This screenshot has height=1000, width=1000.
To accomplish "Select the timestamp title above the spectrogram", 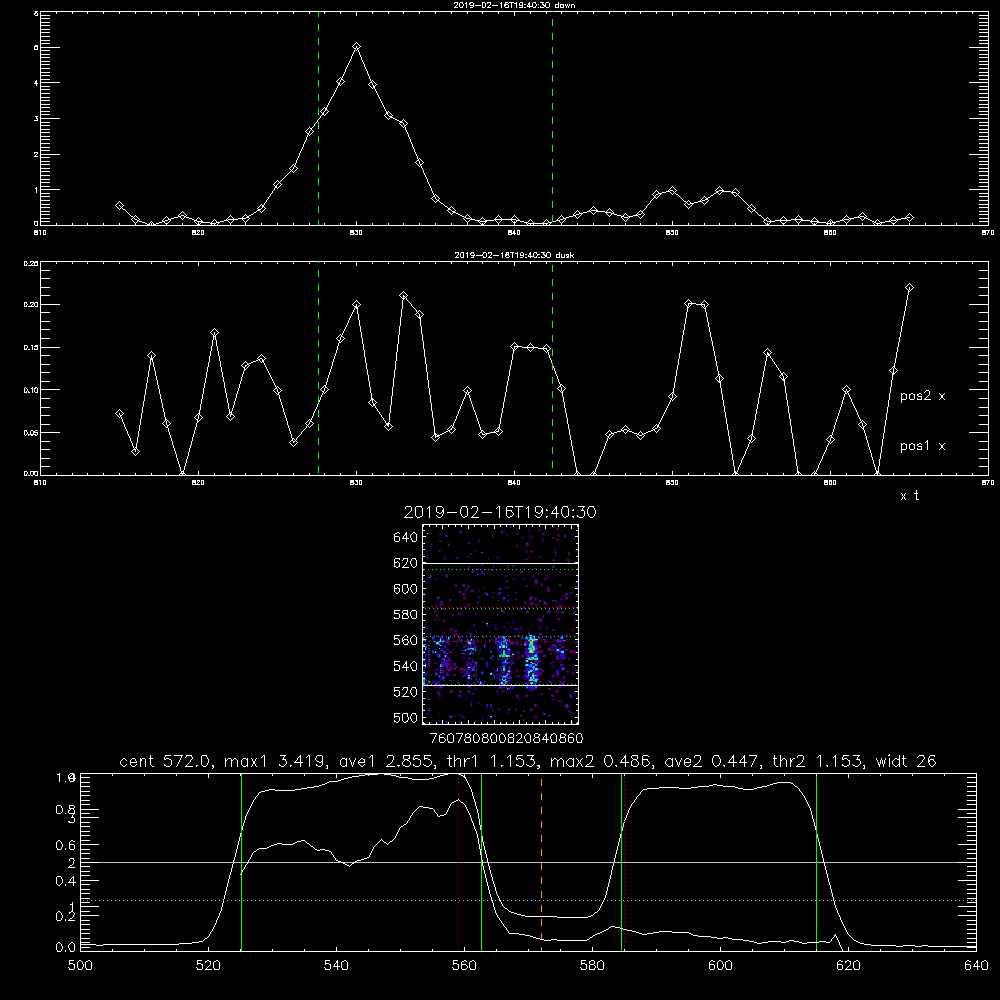I will (x=500, y=512).
